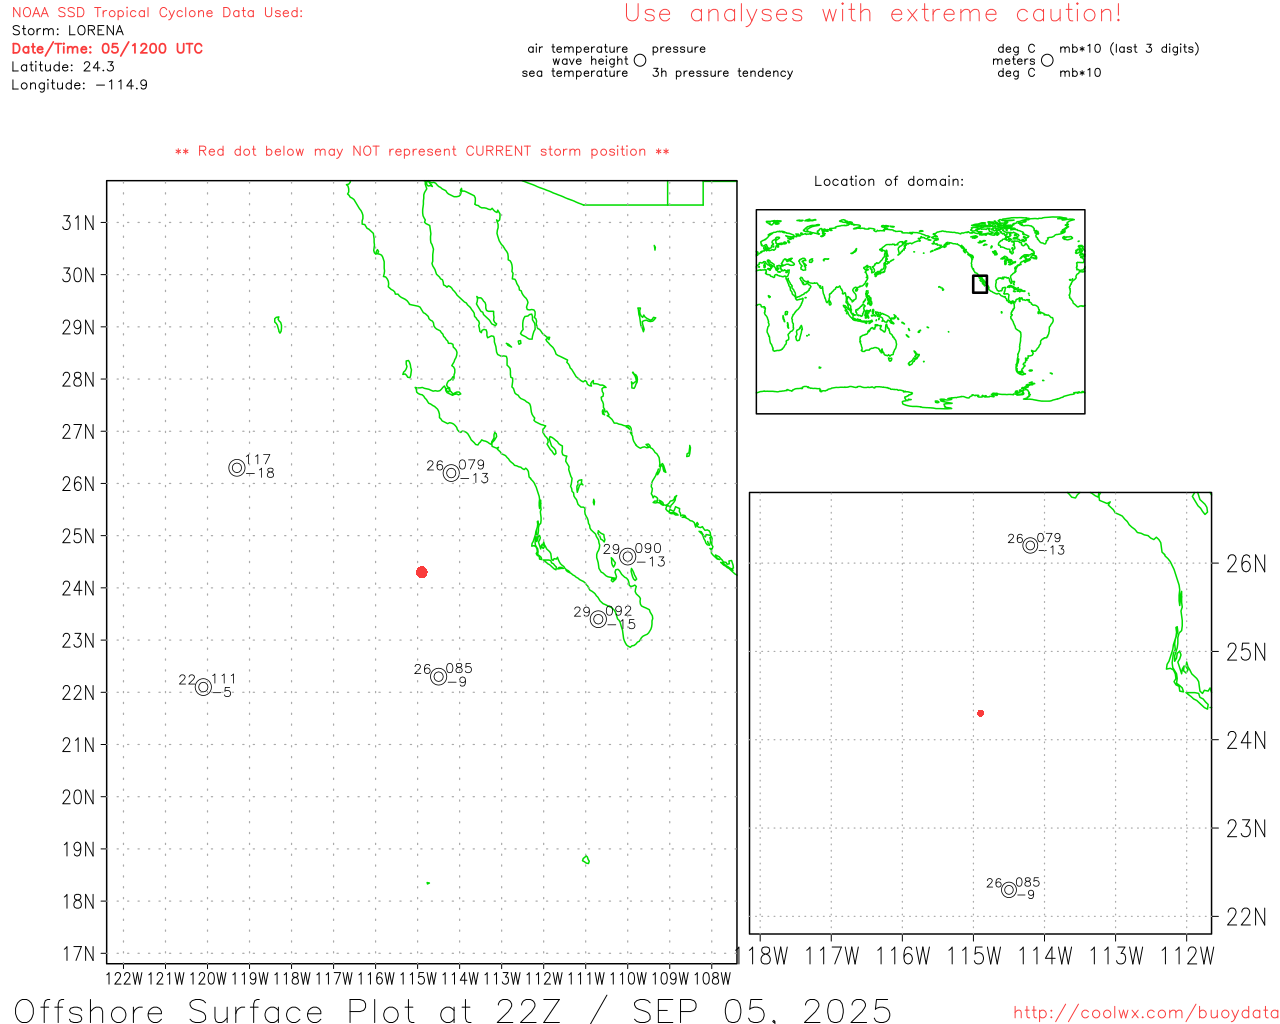The height and width of the screenshot is (1024, 1280).
Task: Click the '108W' longitude label on main map
Action: click(712, 979)
